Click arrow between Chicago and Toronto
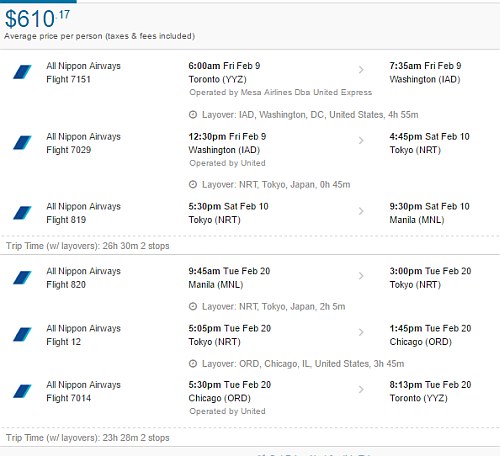Screen dimensions: 500x456 [361, 389]
